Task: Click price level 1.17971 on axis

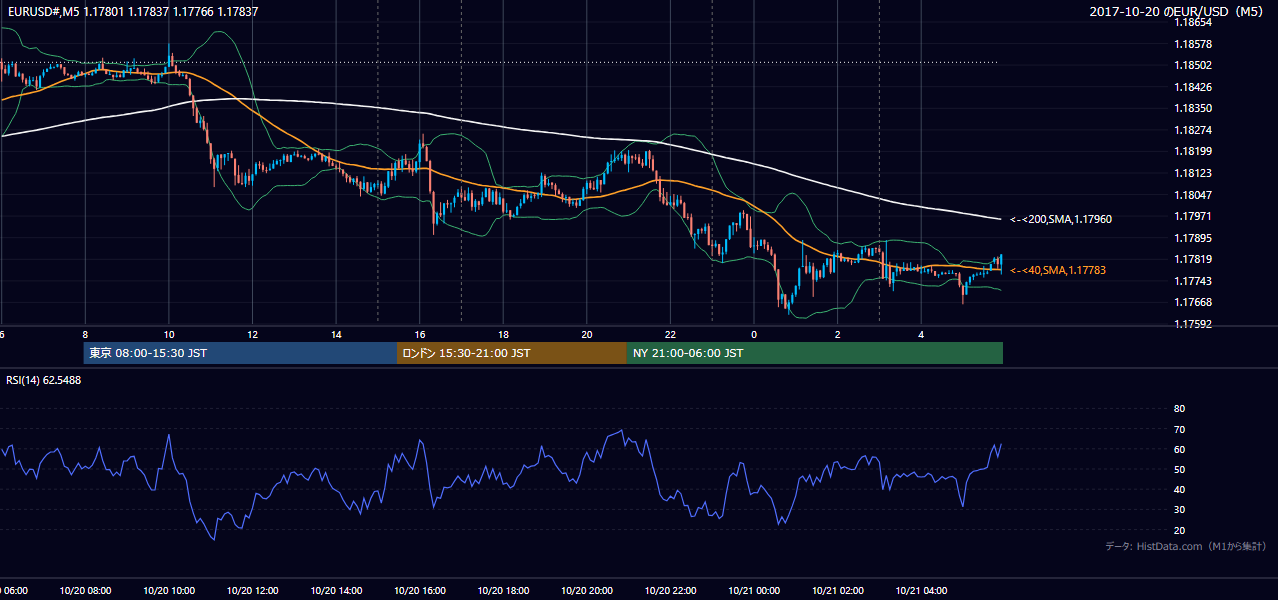Action: pyautogui.click(x=1192, y=217)
